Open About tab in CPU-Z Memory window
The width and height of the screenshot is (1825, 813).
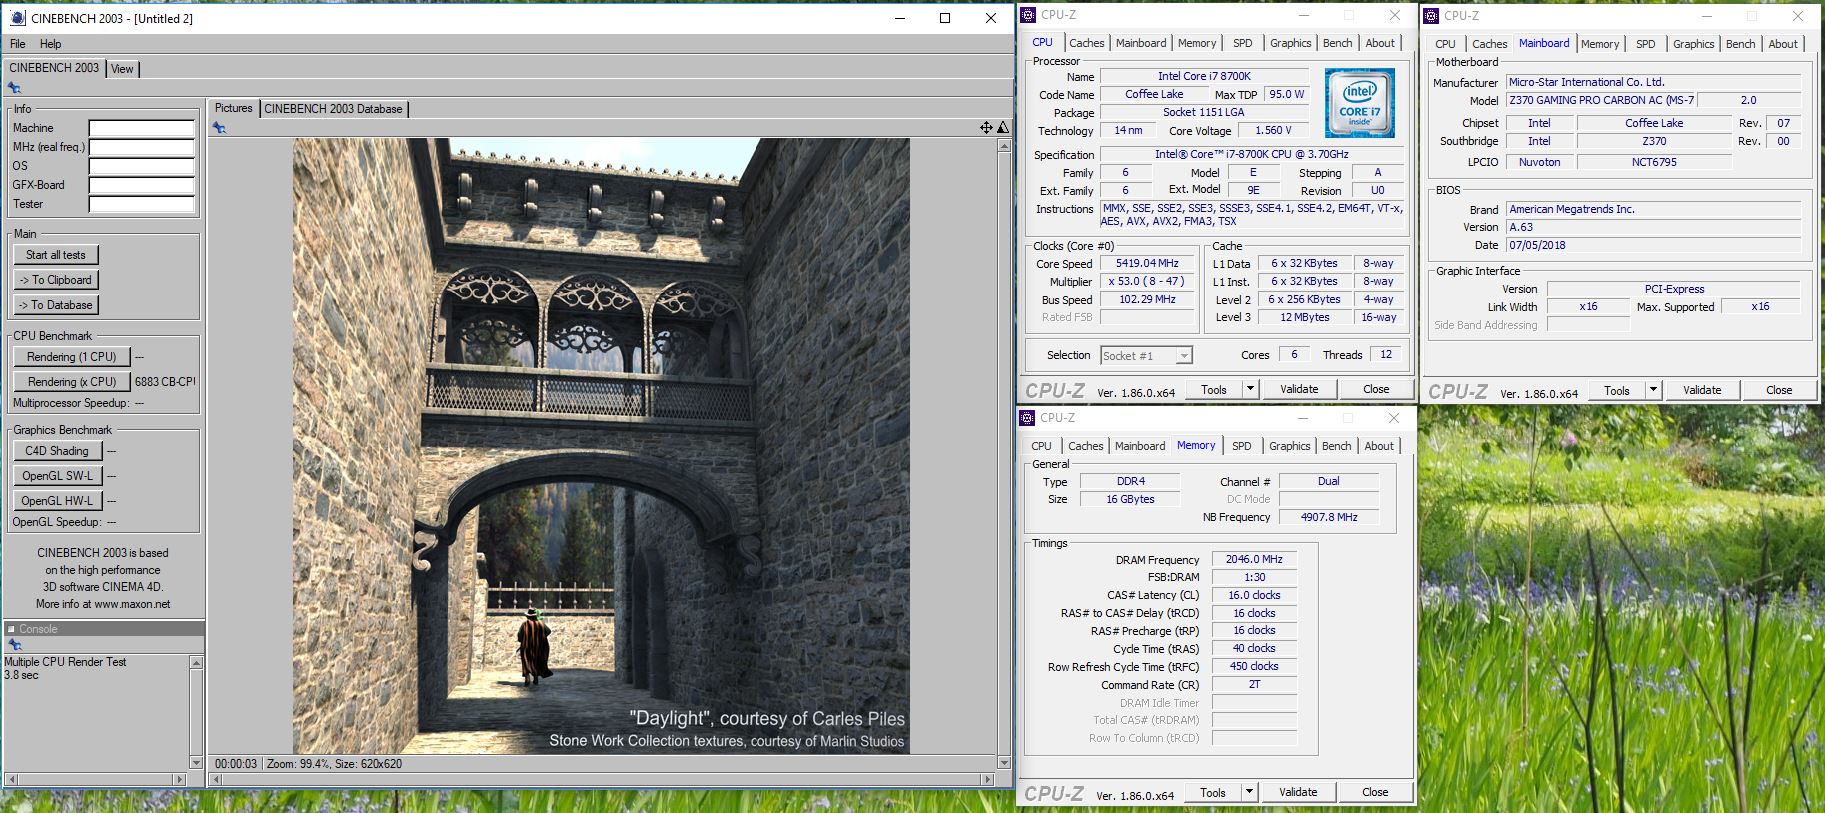[1378, 446]
